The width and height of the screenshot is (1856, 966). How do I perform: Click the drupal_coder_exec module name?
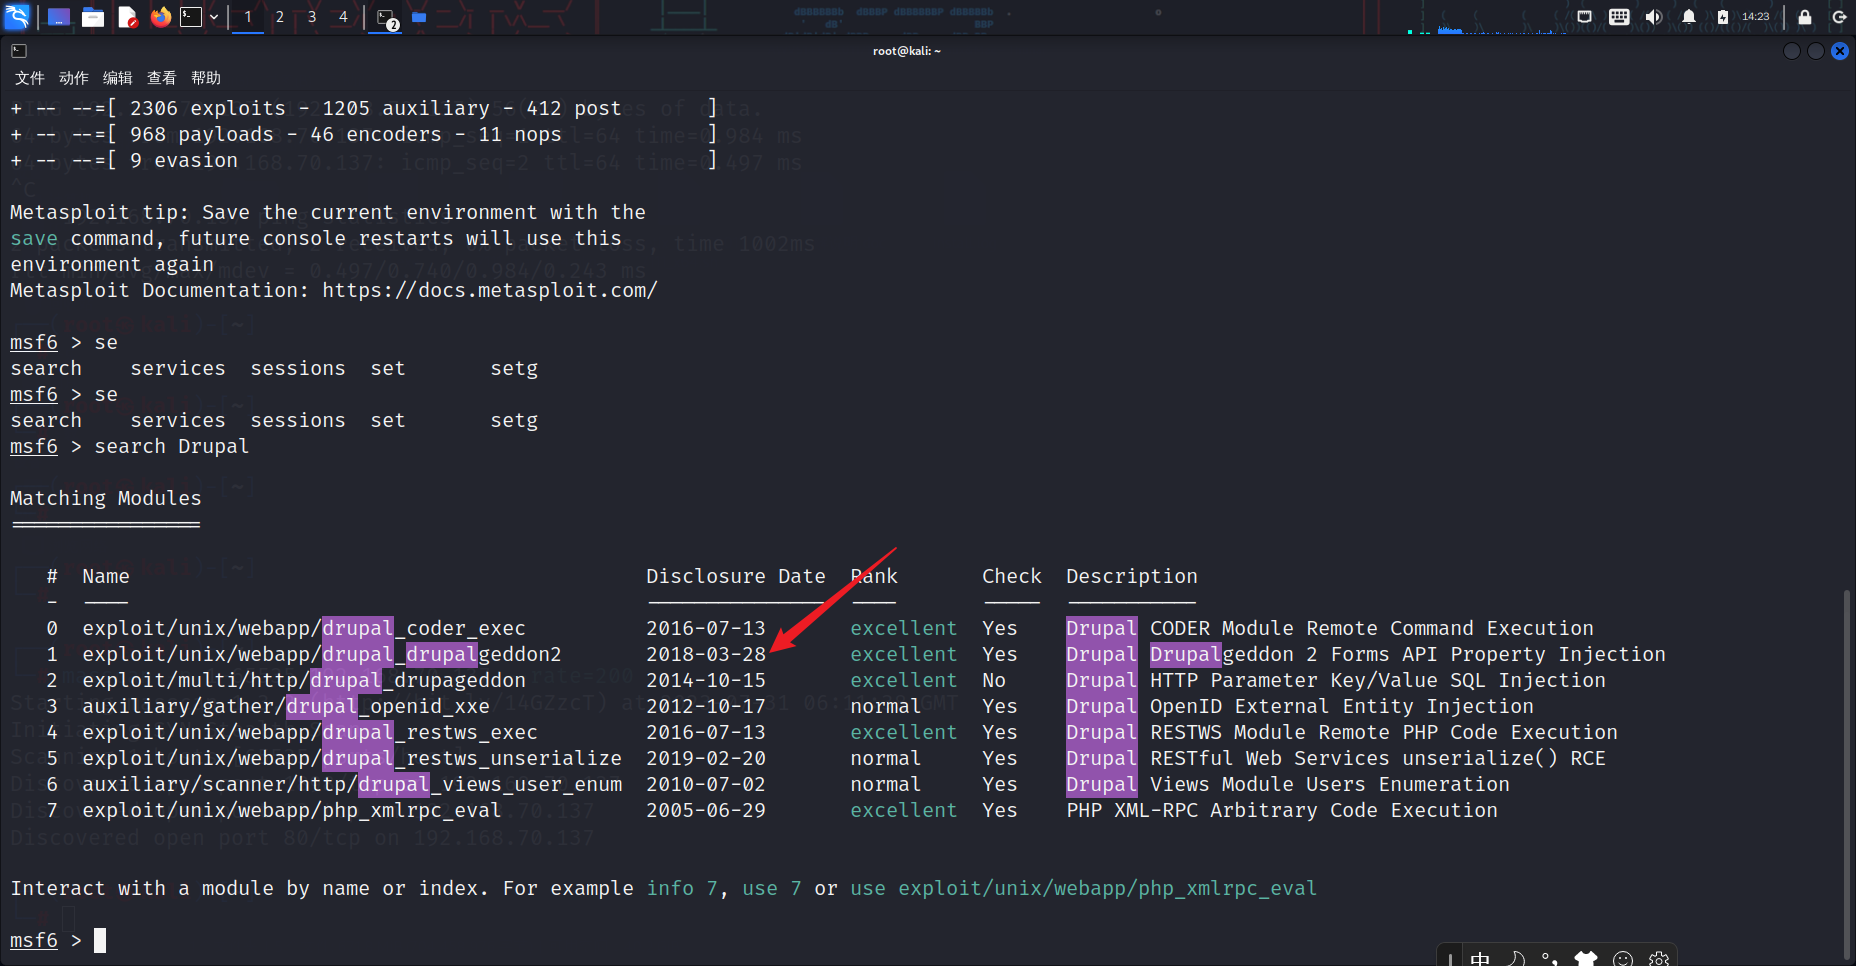click(304, 628)
